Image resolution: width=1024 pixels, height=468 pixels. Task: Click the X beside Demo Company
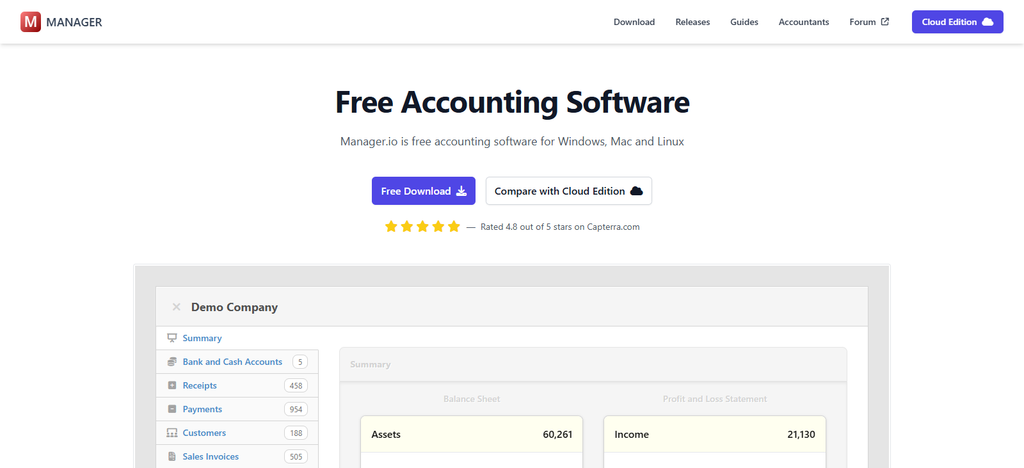176,307
